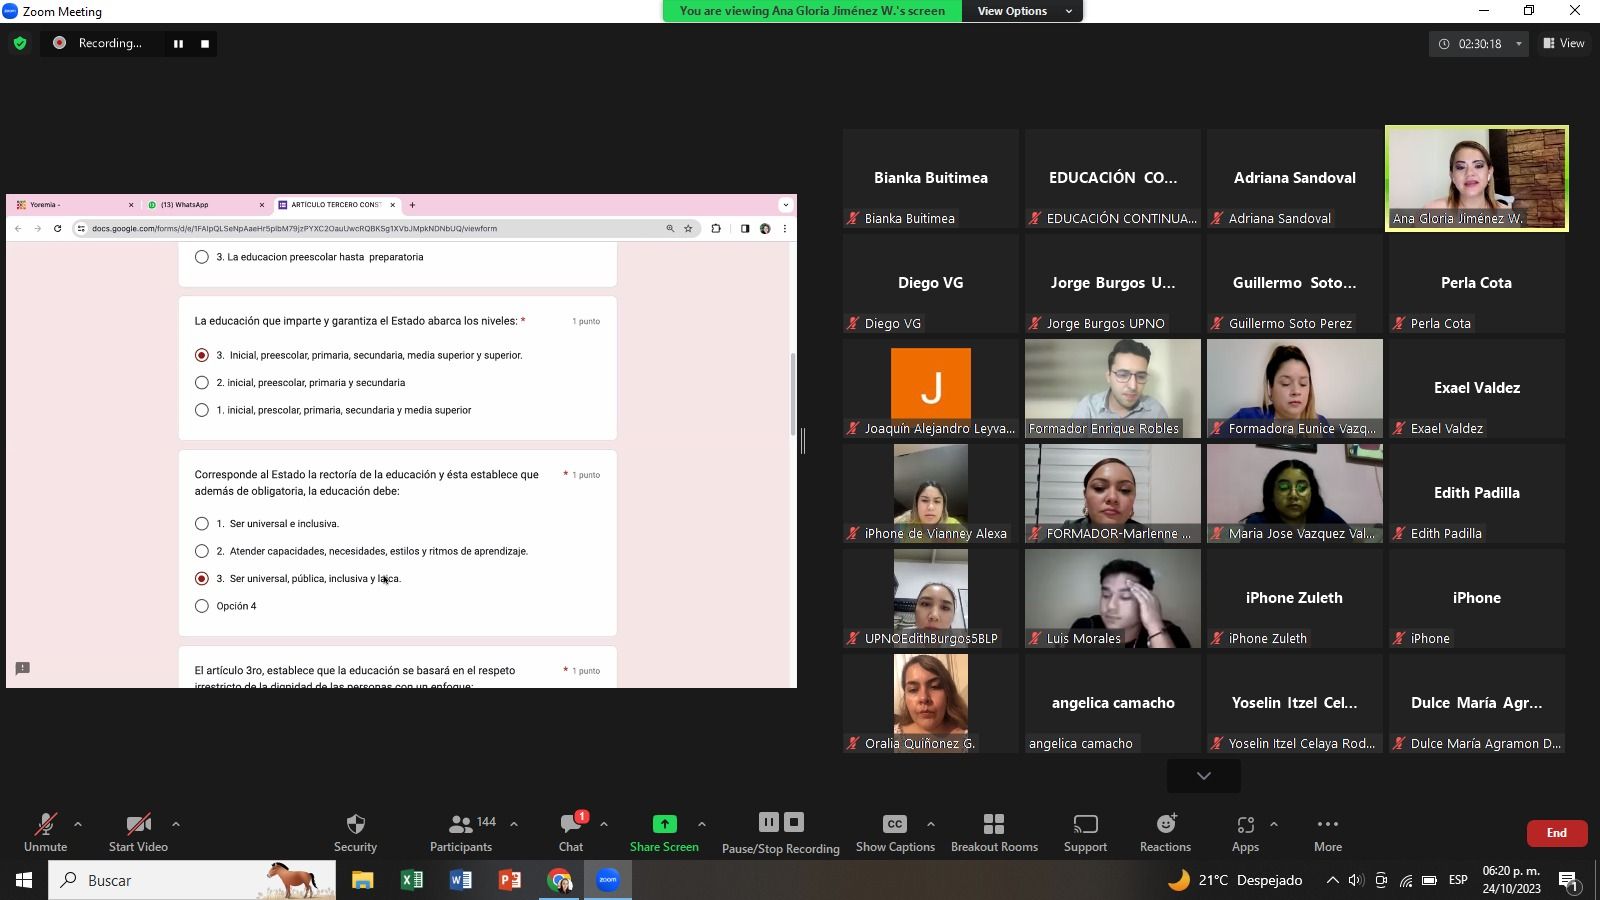Show next page of participant videos
Viewport: 1600px width, 900px height.
tap(1203, 776)
